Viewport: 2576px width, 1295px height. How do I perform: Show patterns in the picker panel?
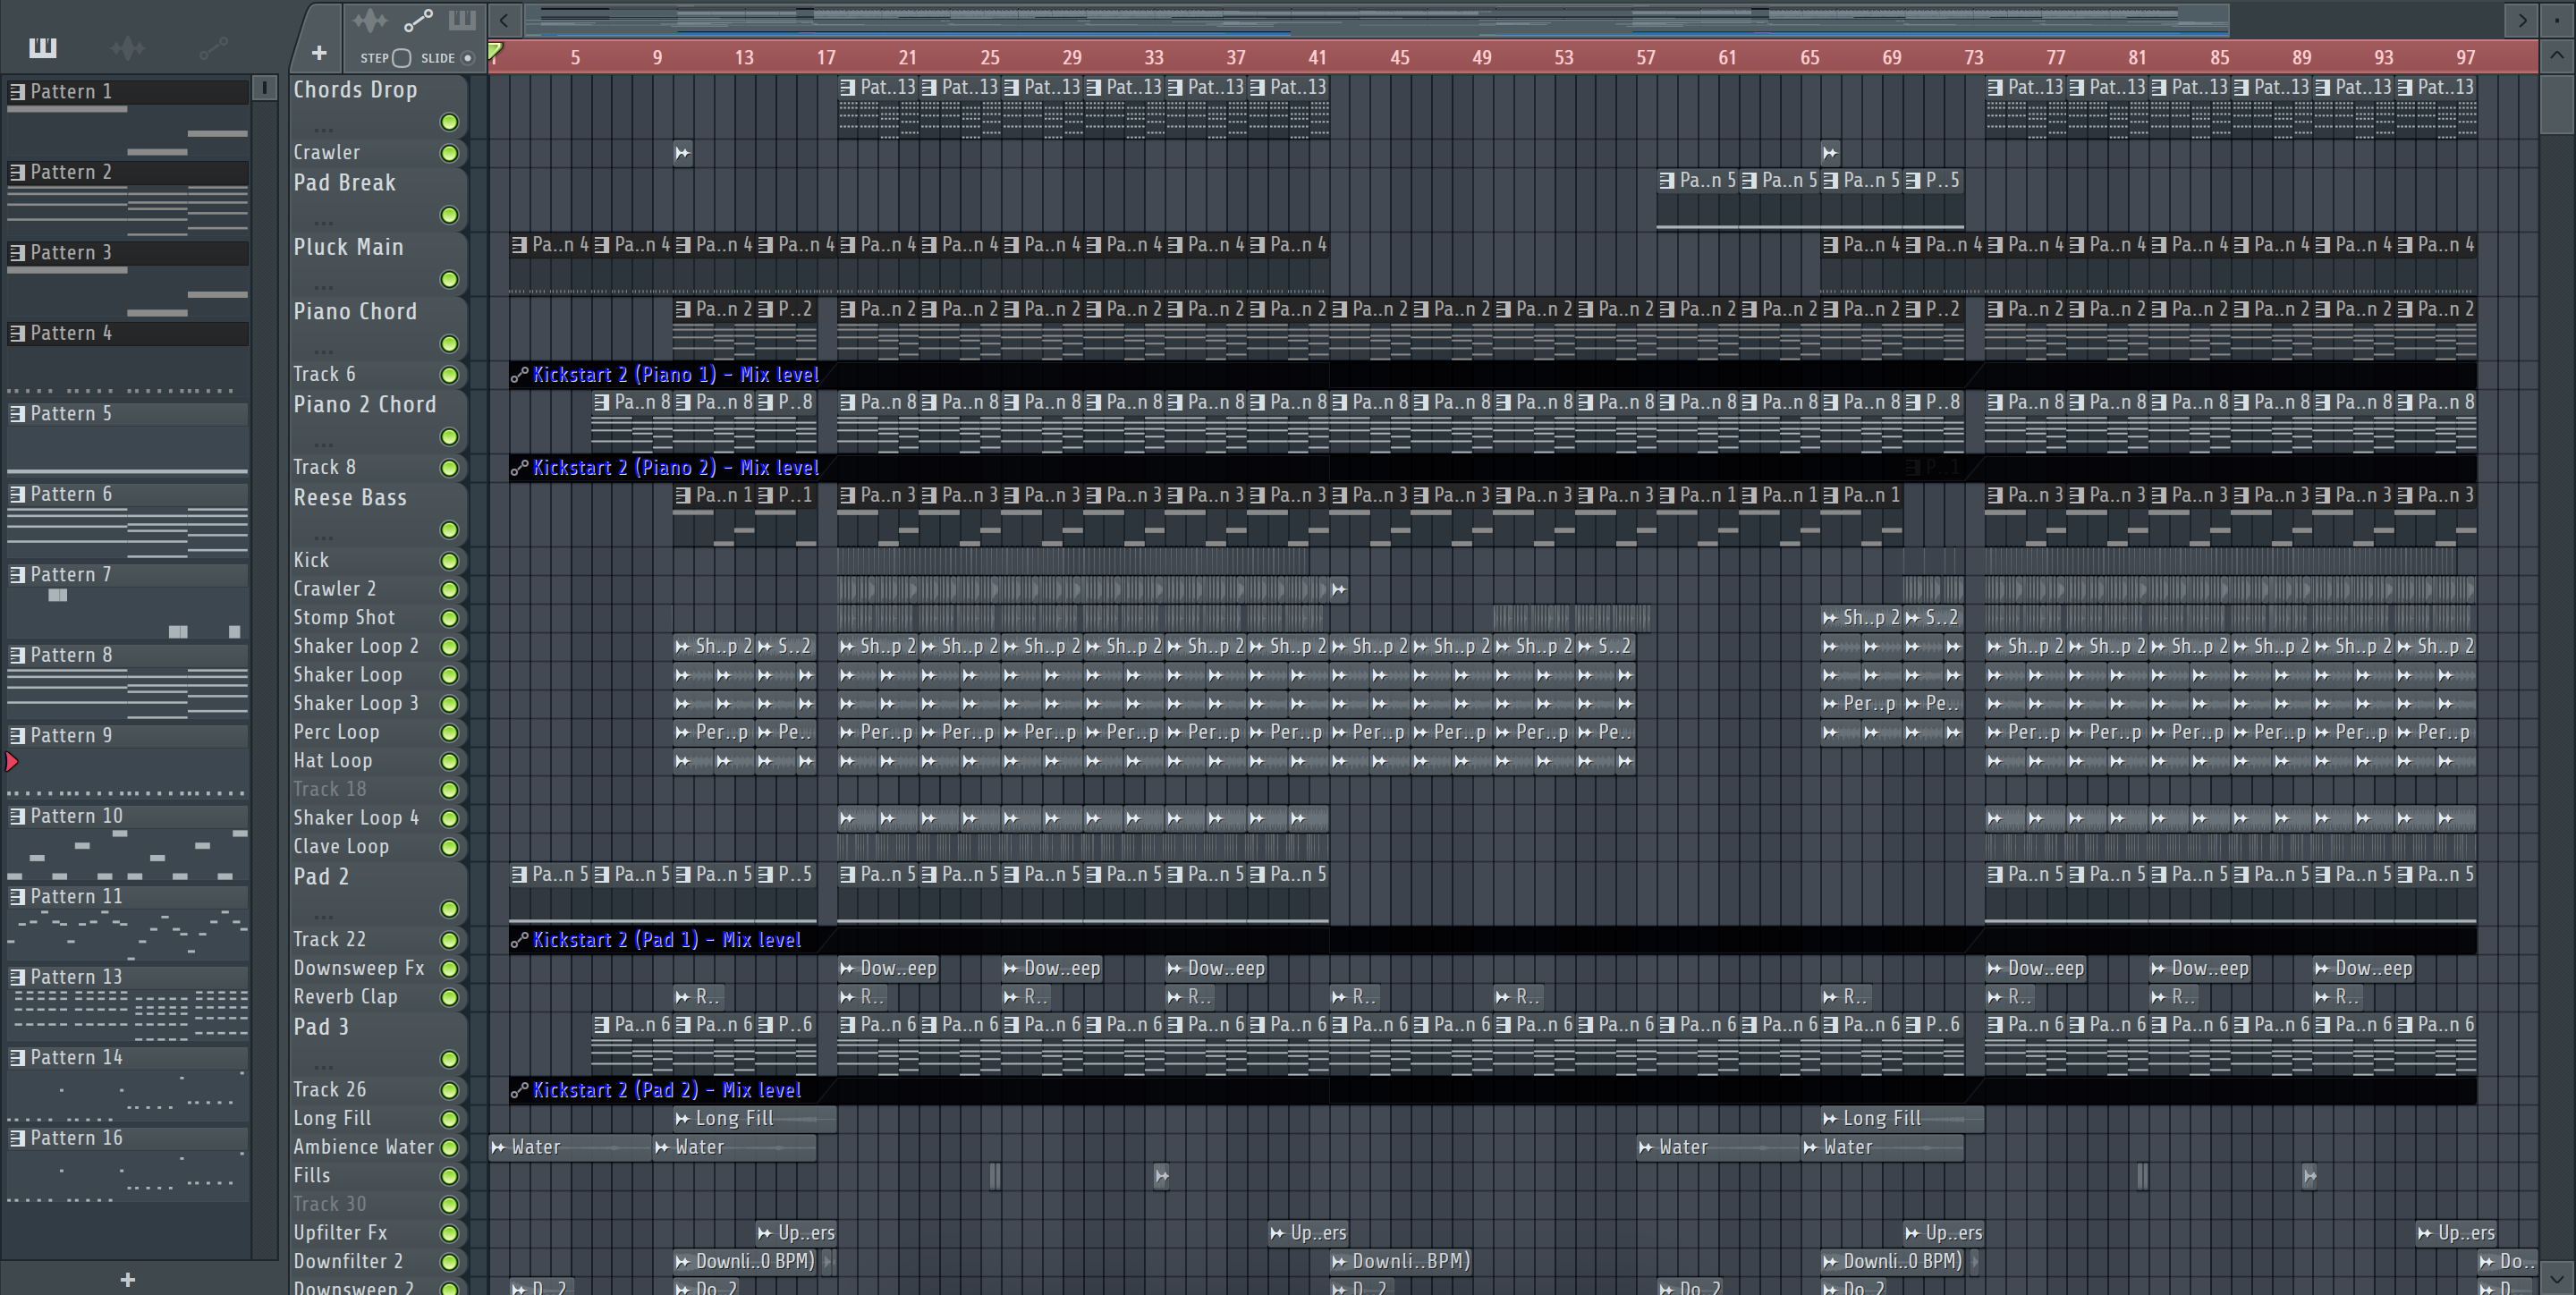[x=43, y=47]
